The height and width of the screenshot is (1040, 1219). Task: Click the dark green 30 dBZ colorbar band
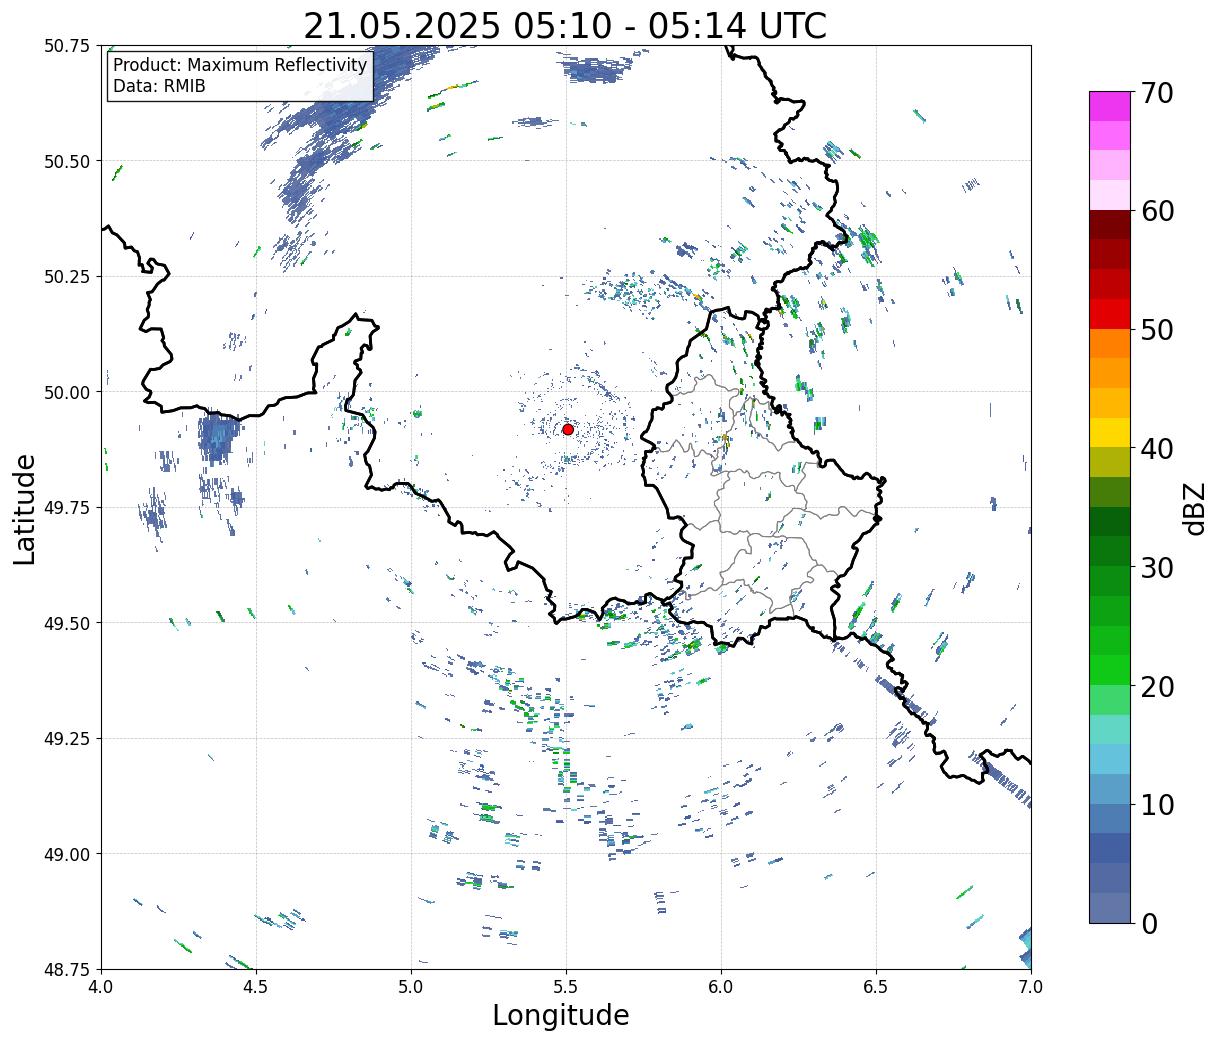tap(1110, 550)
